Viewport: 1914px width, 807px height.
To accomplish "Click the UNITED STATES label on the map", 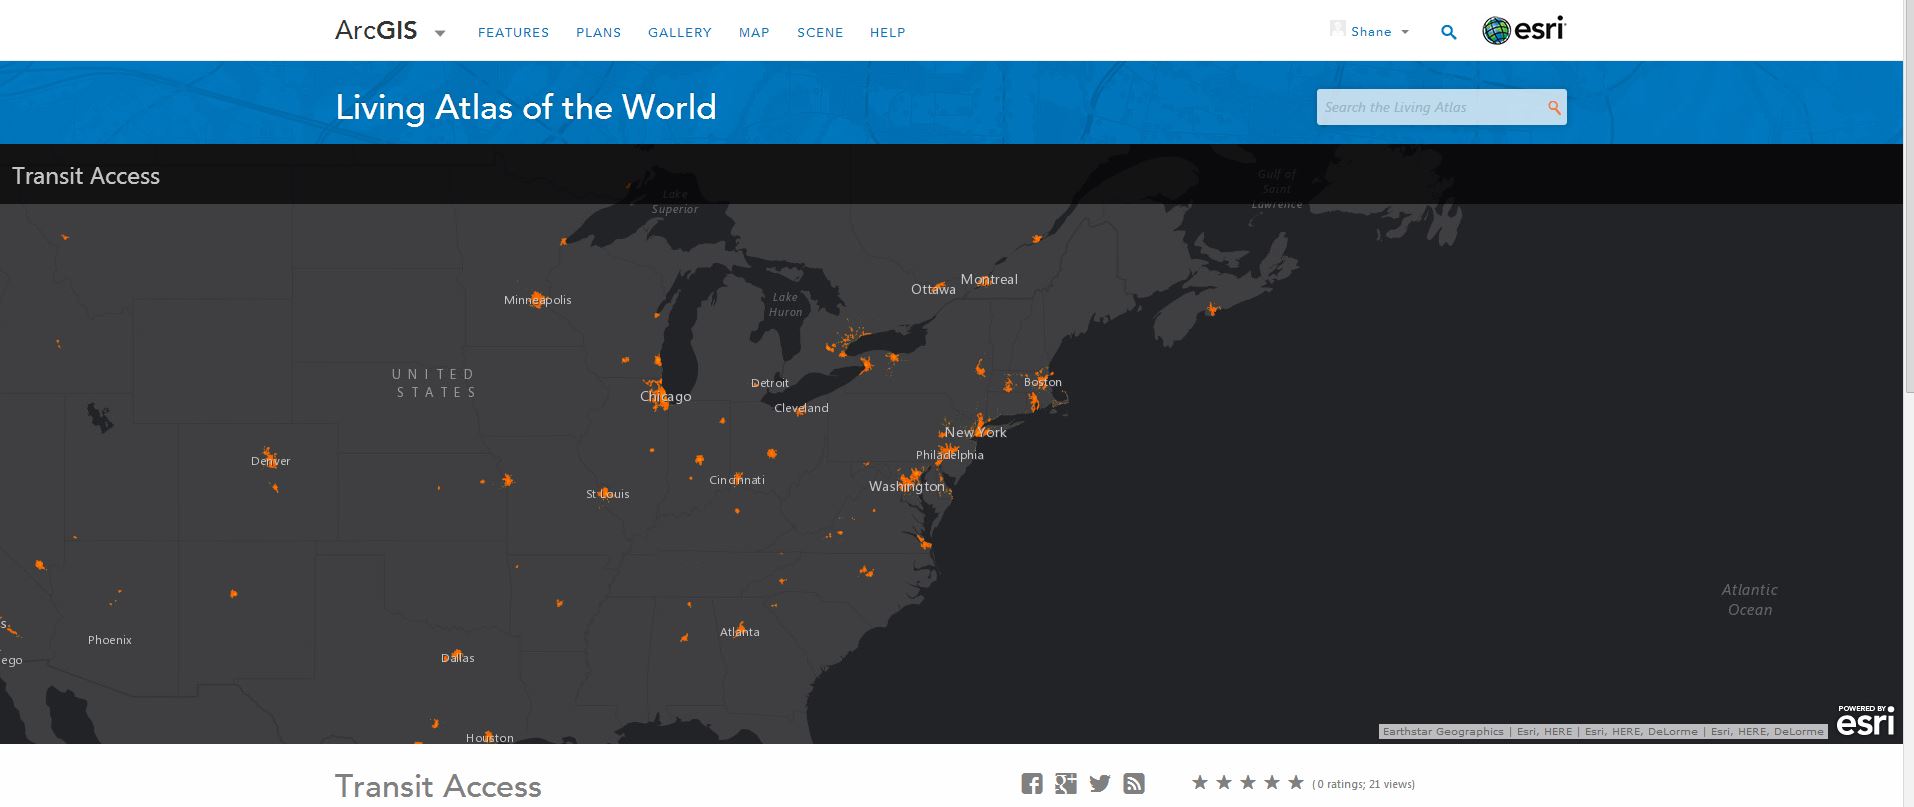I will click(x=434, y=383).
